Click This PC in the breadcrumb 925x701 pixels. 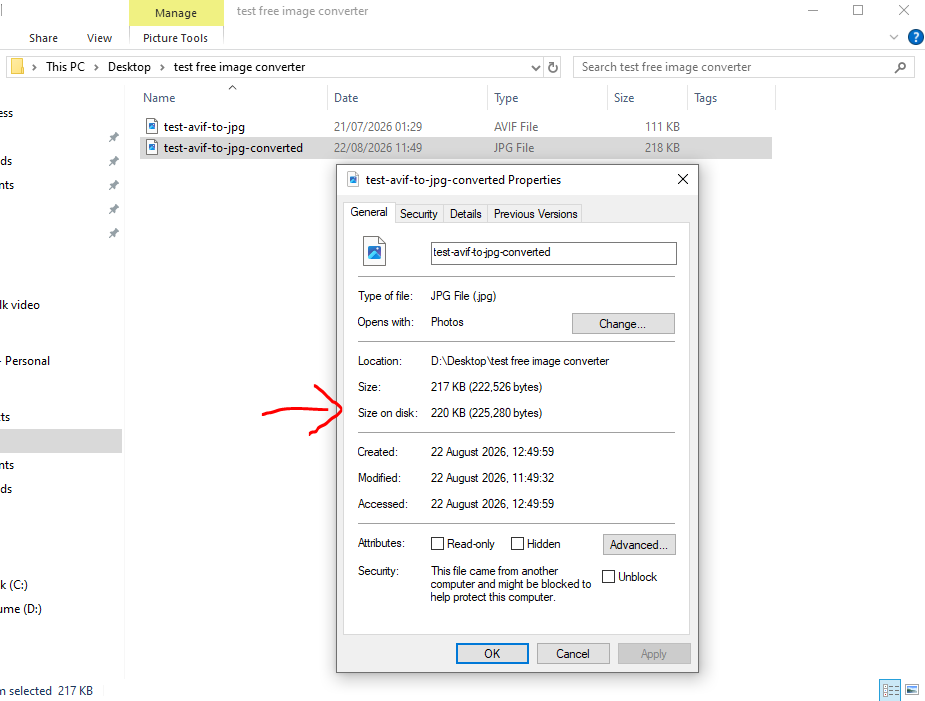coord(65,67)
